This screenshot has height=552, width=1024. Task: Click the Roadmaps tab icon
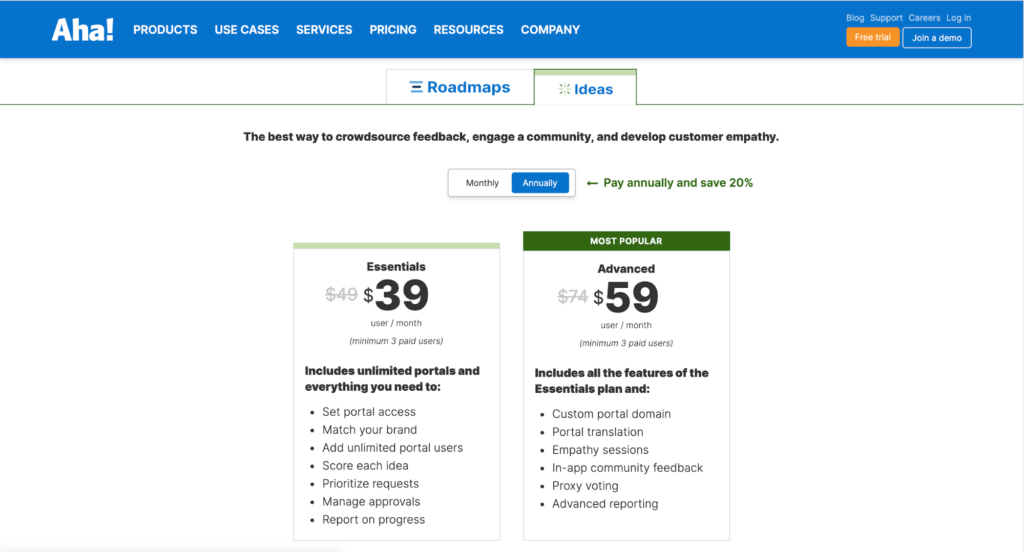click(416, 88)
